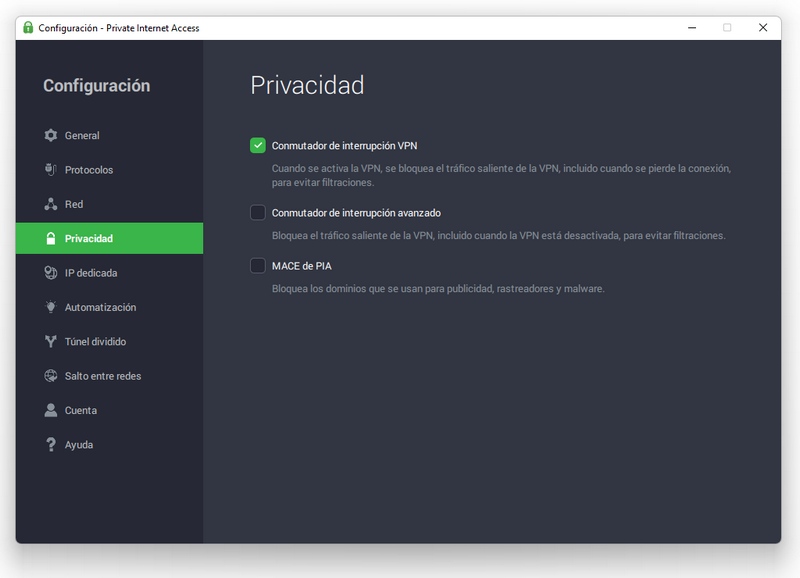Click the IP dedicada globe icon

click(x=51, y=273)
